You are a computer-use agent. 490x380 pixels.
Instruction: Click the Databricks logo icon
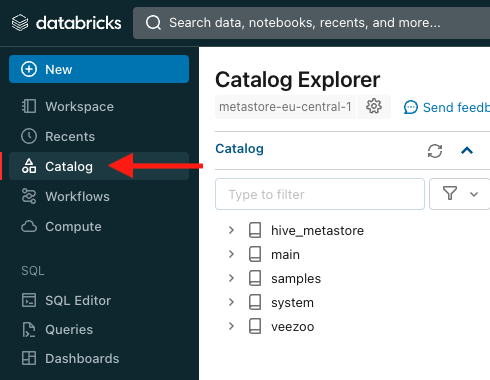pyautogui.click(x=20, y=23)
